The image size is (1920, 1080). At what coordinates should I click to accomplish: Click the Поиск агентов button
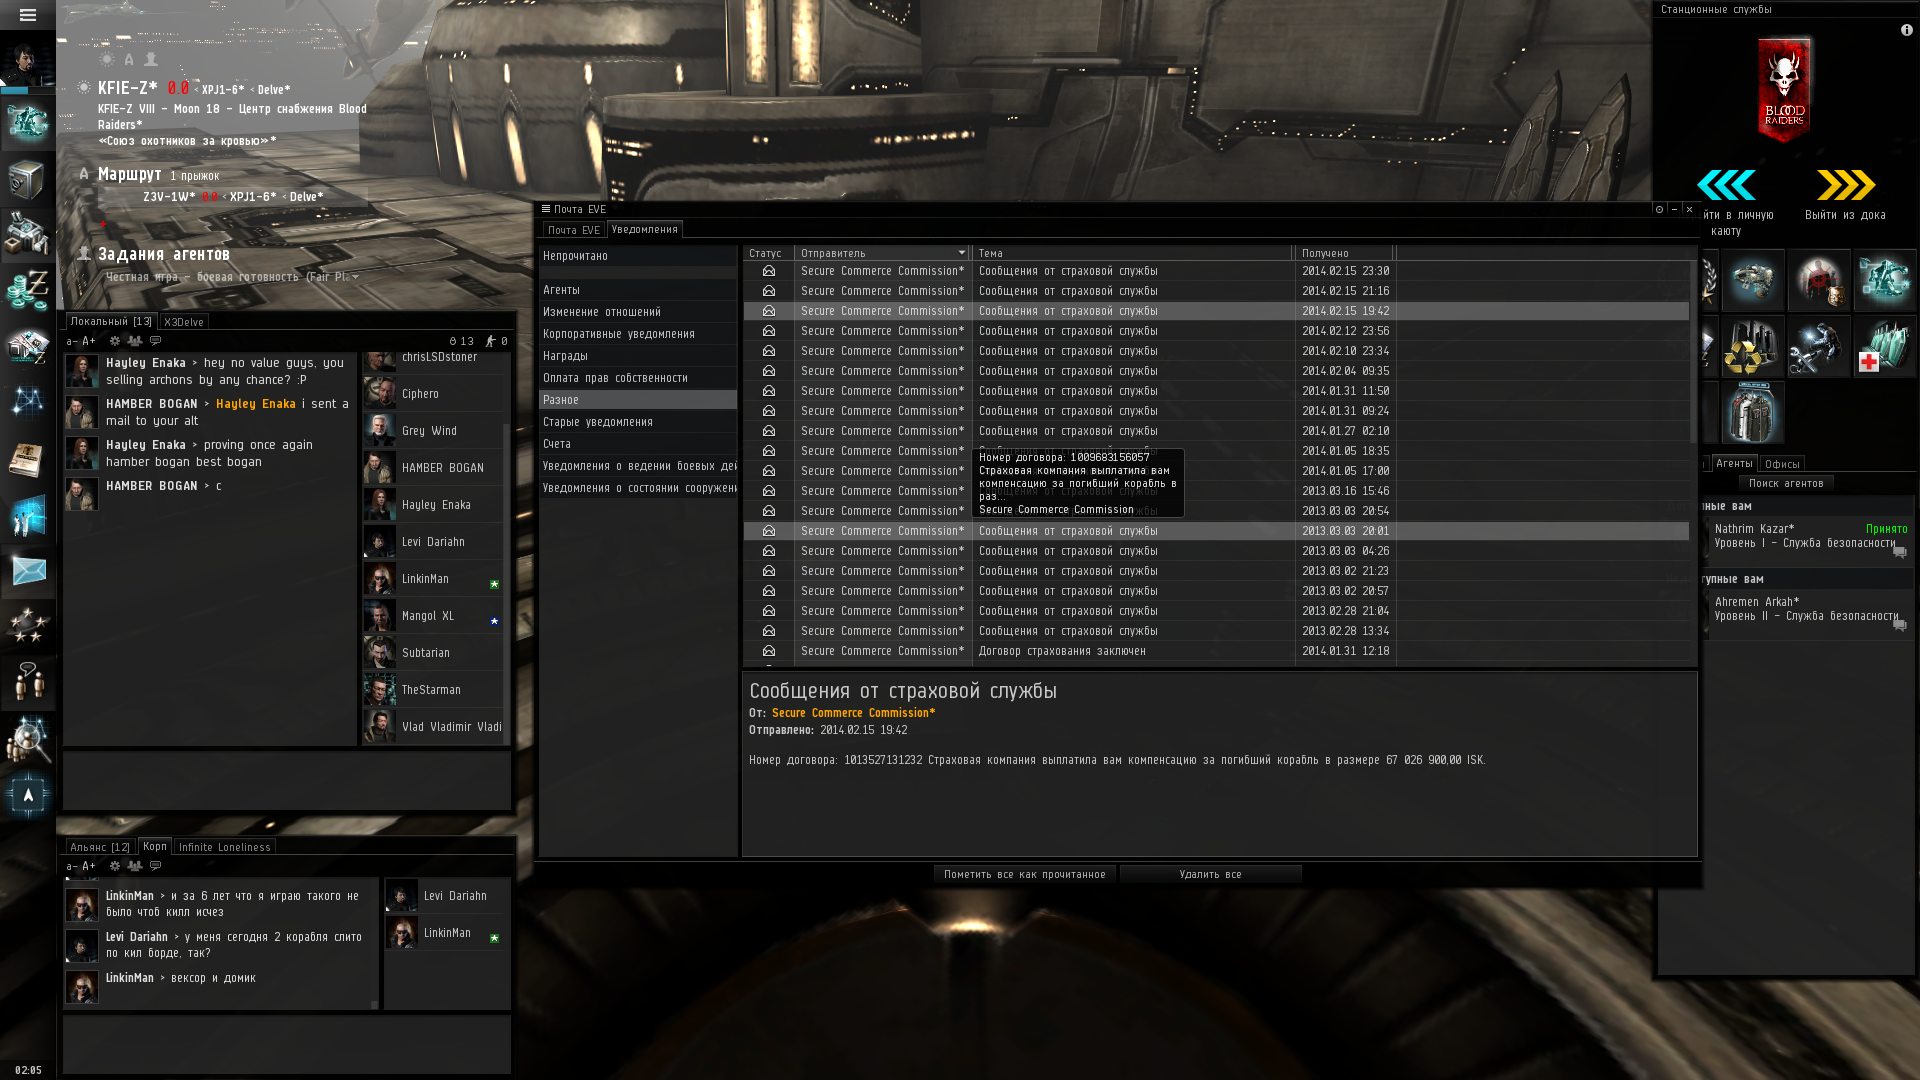click(x=1786, y=483)
